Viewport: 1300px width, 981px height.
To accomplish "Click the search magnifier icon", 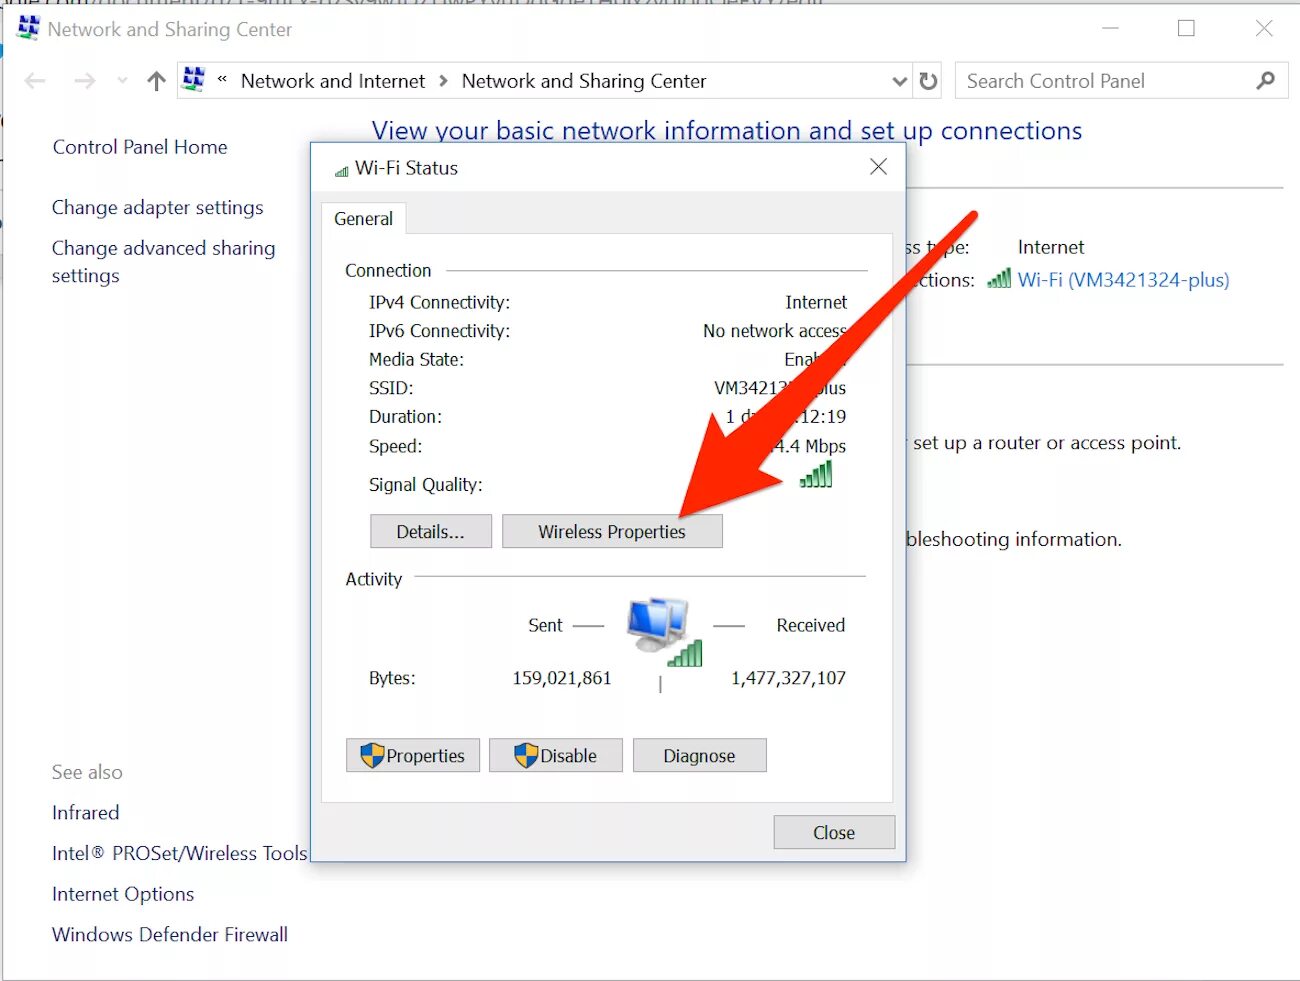I will coord(1266,81).
